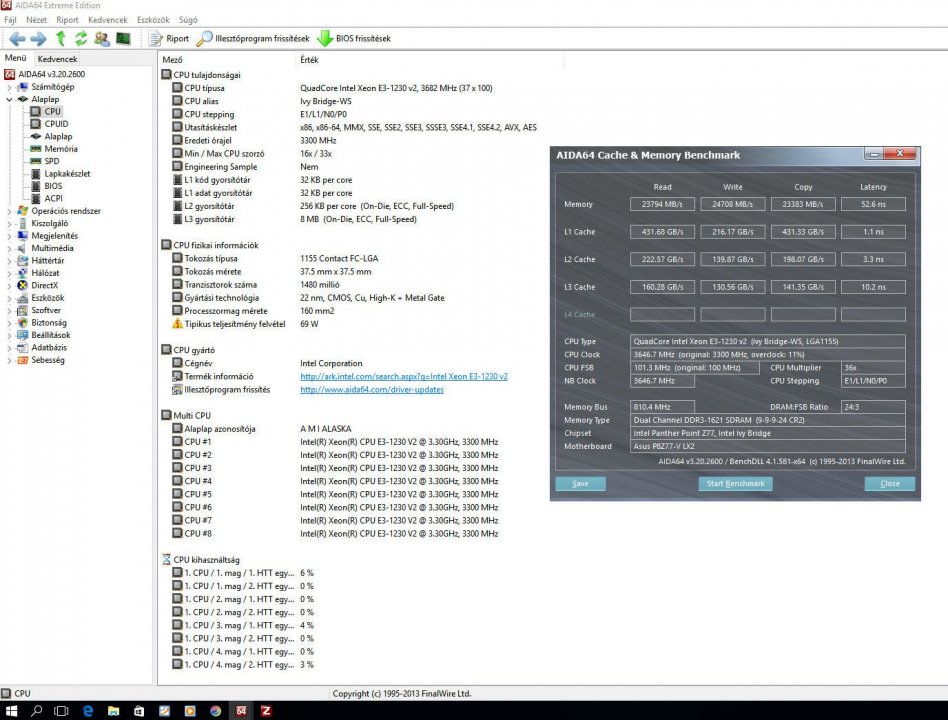Expand the Hálózat tree node
The image size is (948, 720).
click(x=9, y=273)
